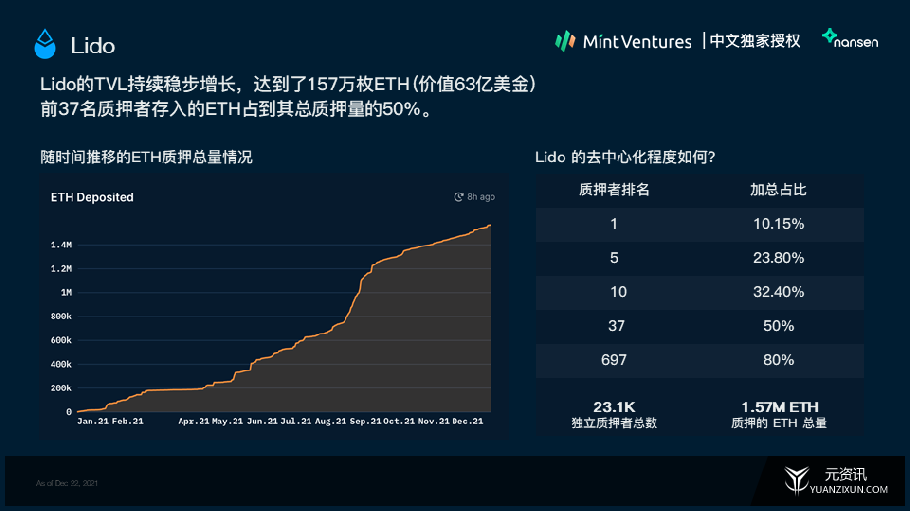Click the '加总占比' column header
910x511 pixels.
click(x=778, y=190)
